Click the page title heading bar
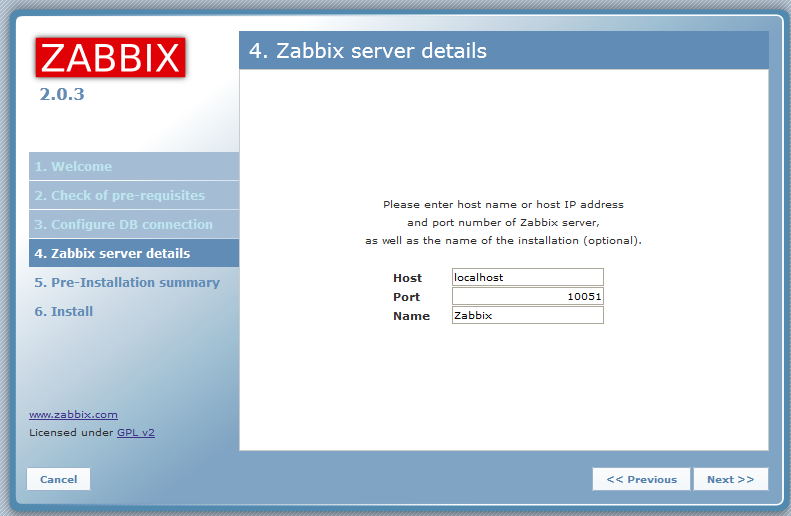The image size is (791, 516). point(503,51)
